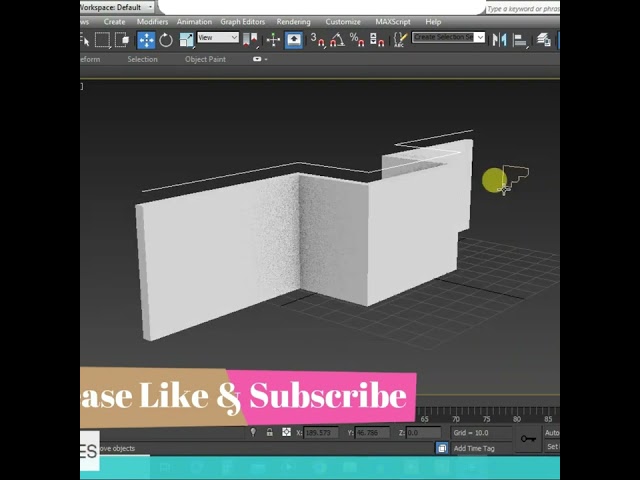The height and width of the screenshot is (480, 640).
Task: Switch to the Selection ribbon tab
Action: pyautogui.click(x=142, y=59)
